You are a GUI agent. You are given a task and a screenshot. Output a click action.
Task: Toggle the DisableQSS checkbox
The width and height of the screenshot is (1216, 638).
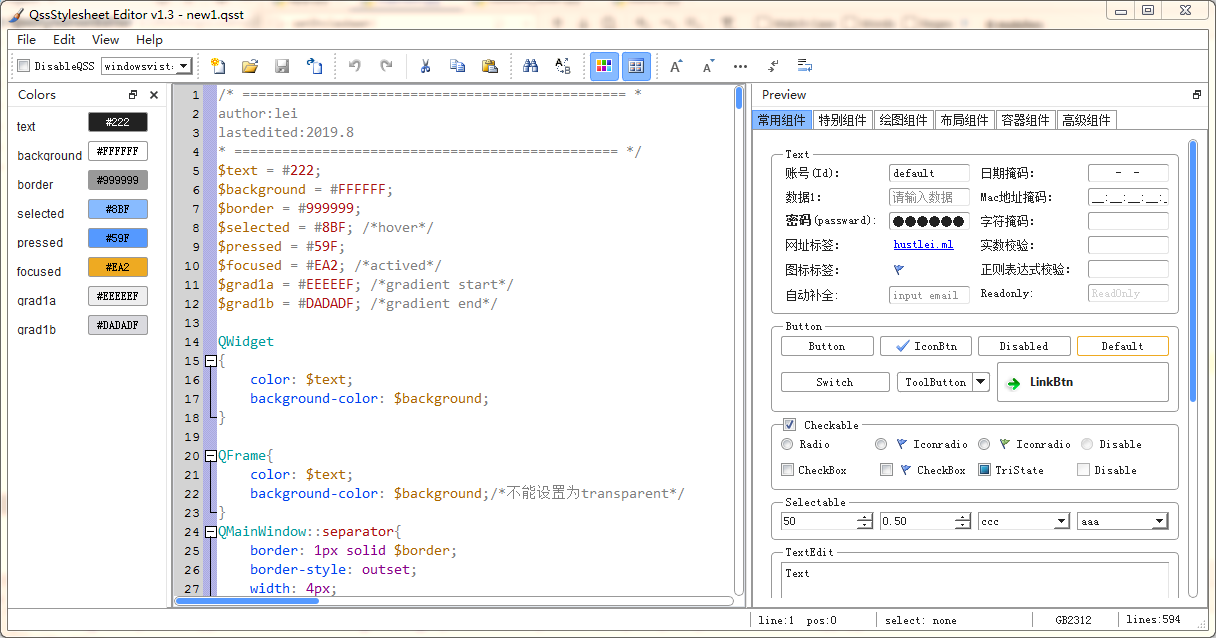[x=23, y=66]
